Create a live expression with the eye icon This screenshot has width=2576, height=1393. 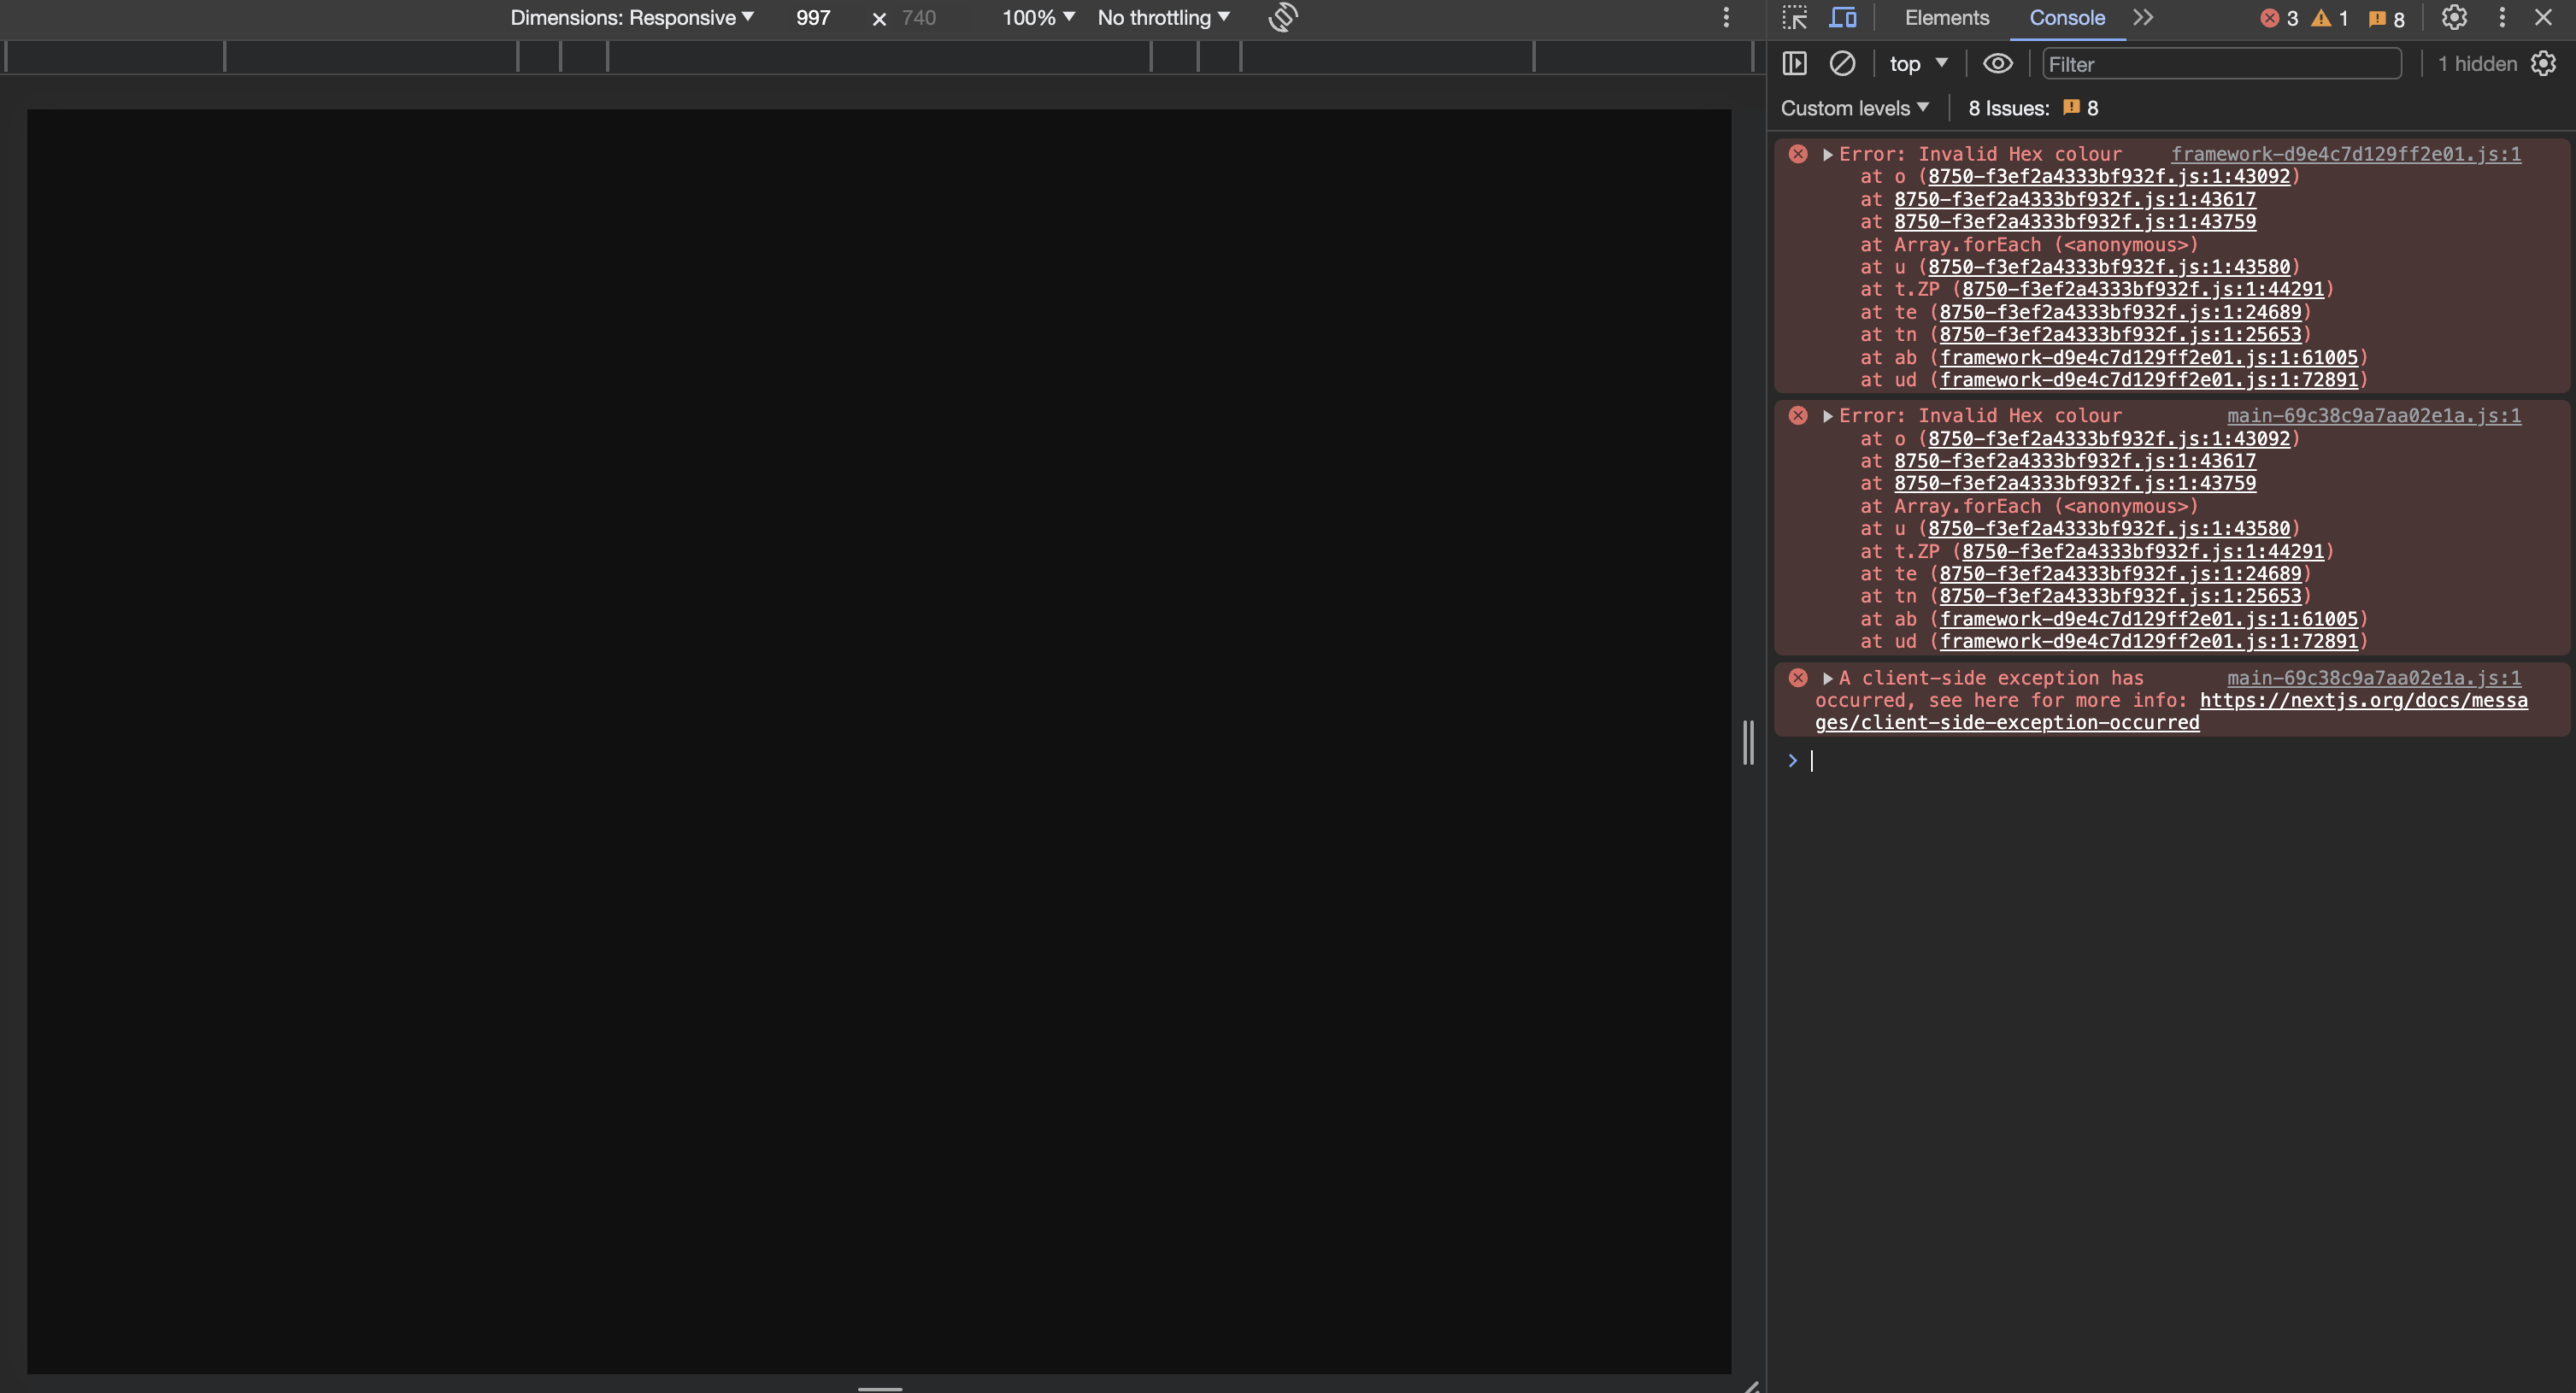[1997, 63]
